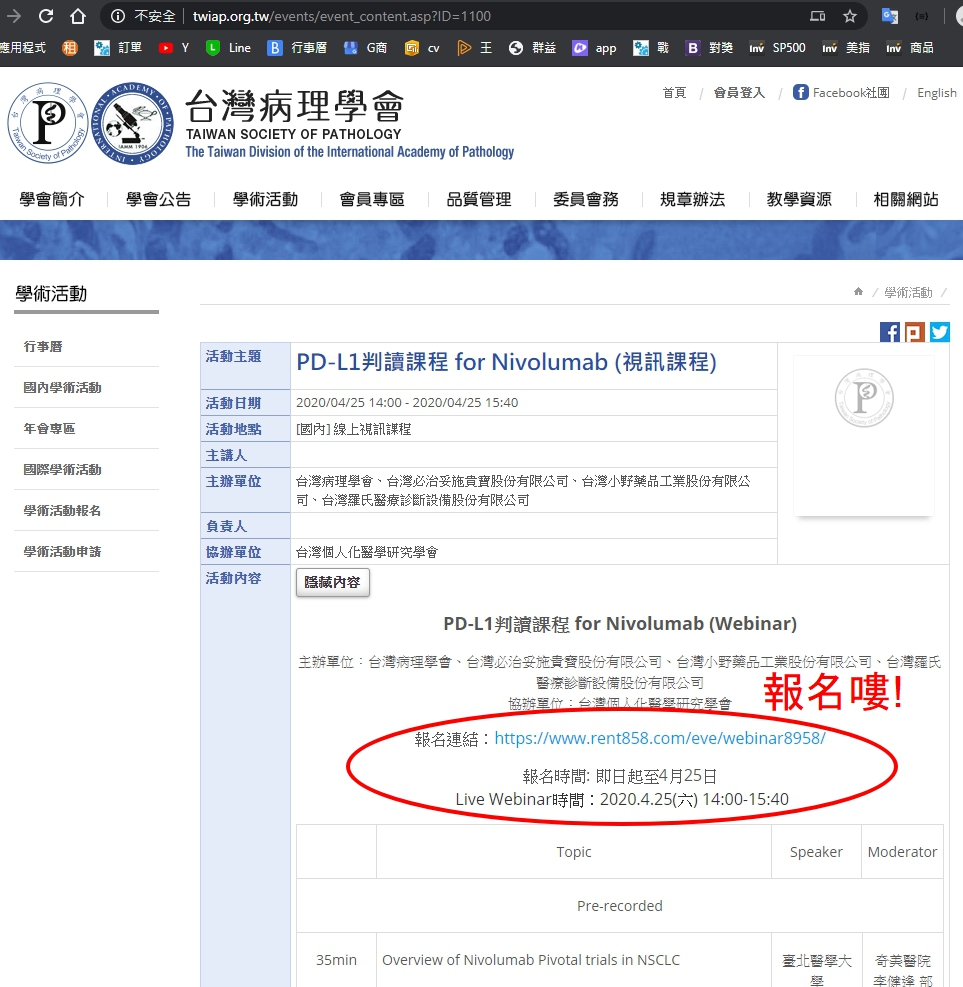
Task: Open the 訂單 bookmark
Action: pos(118,48)
